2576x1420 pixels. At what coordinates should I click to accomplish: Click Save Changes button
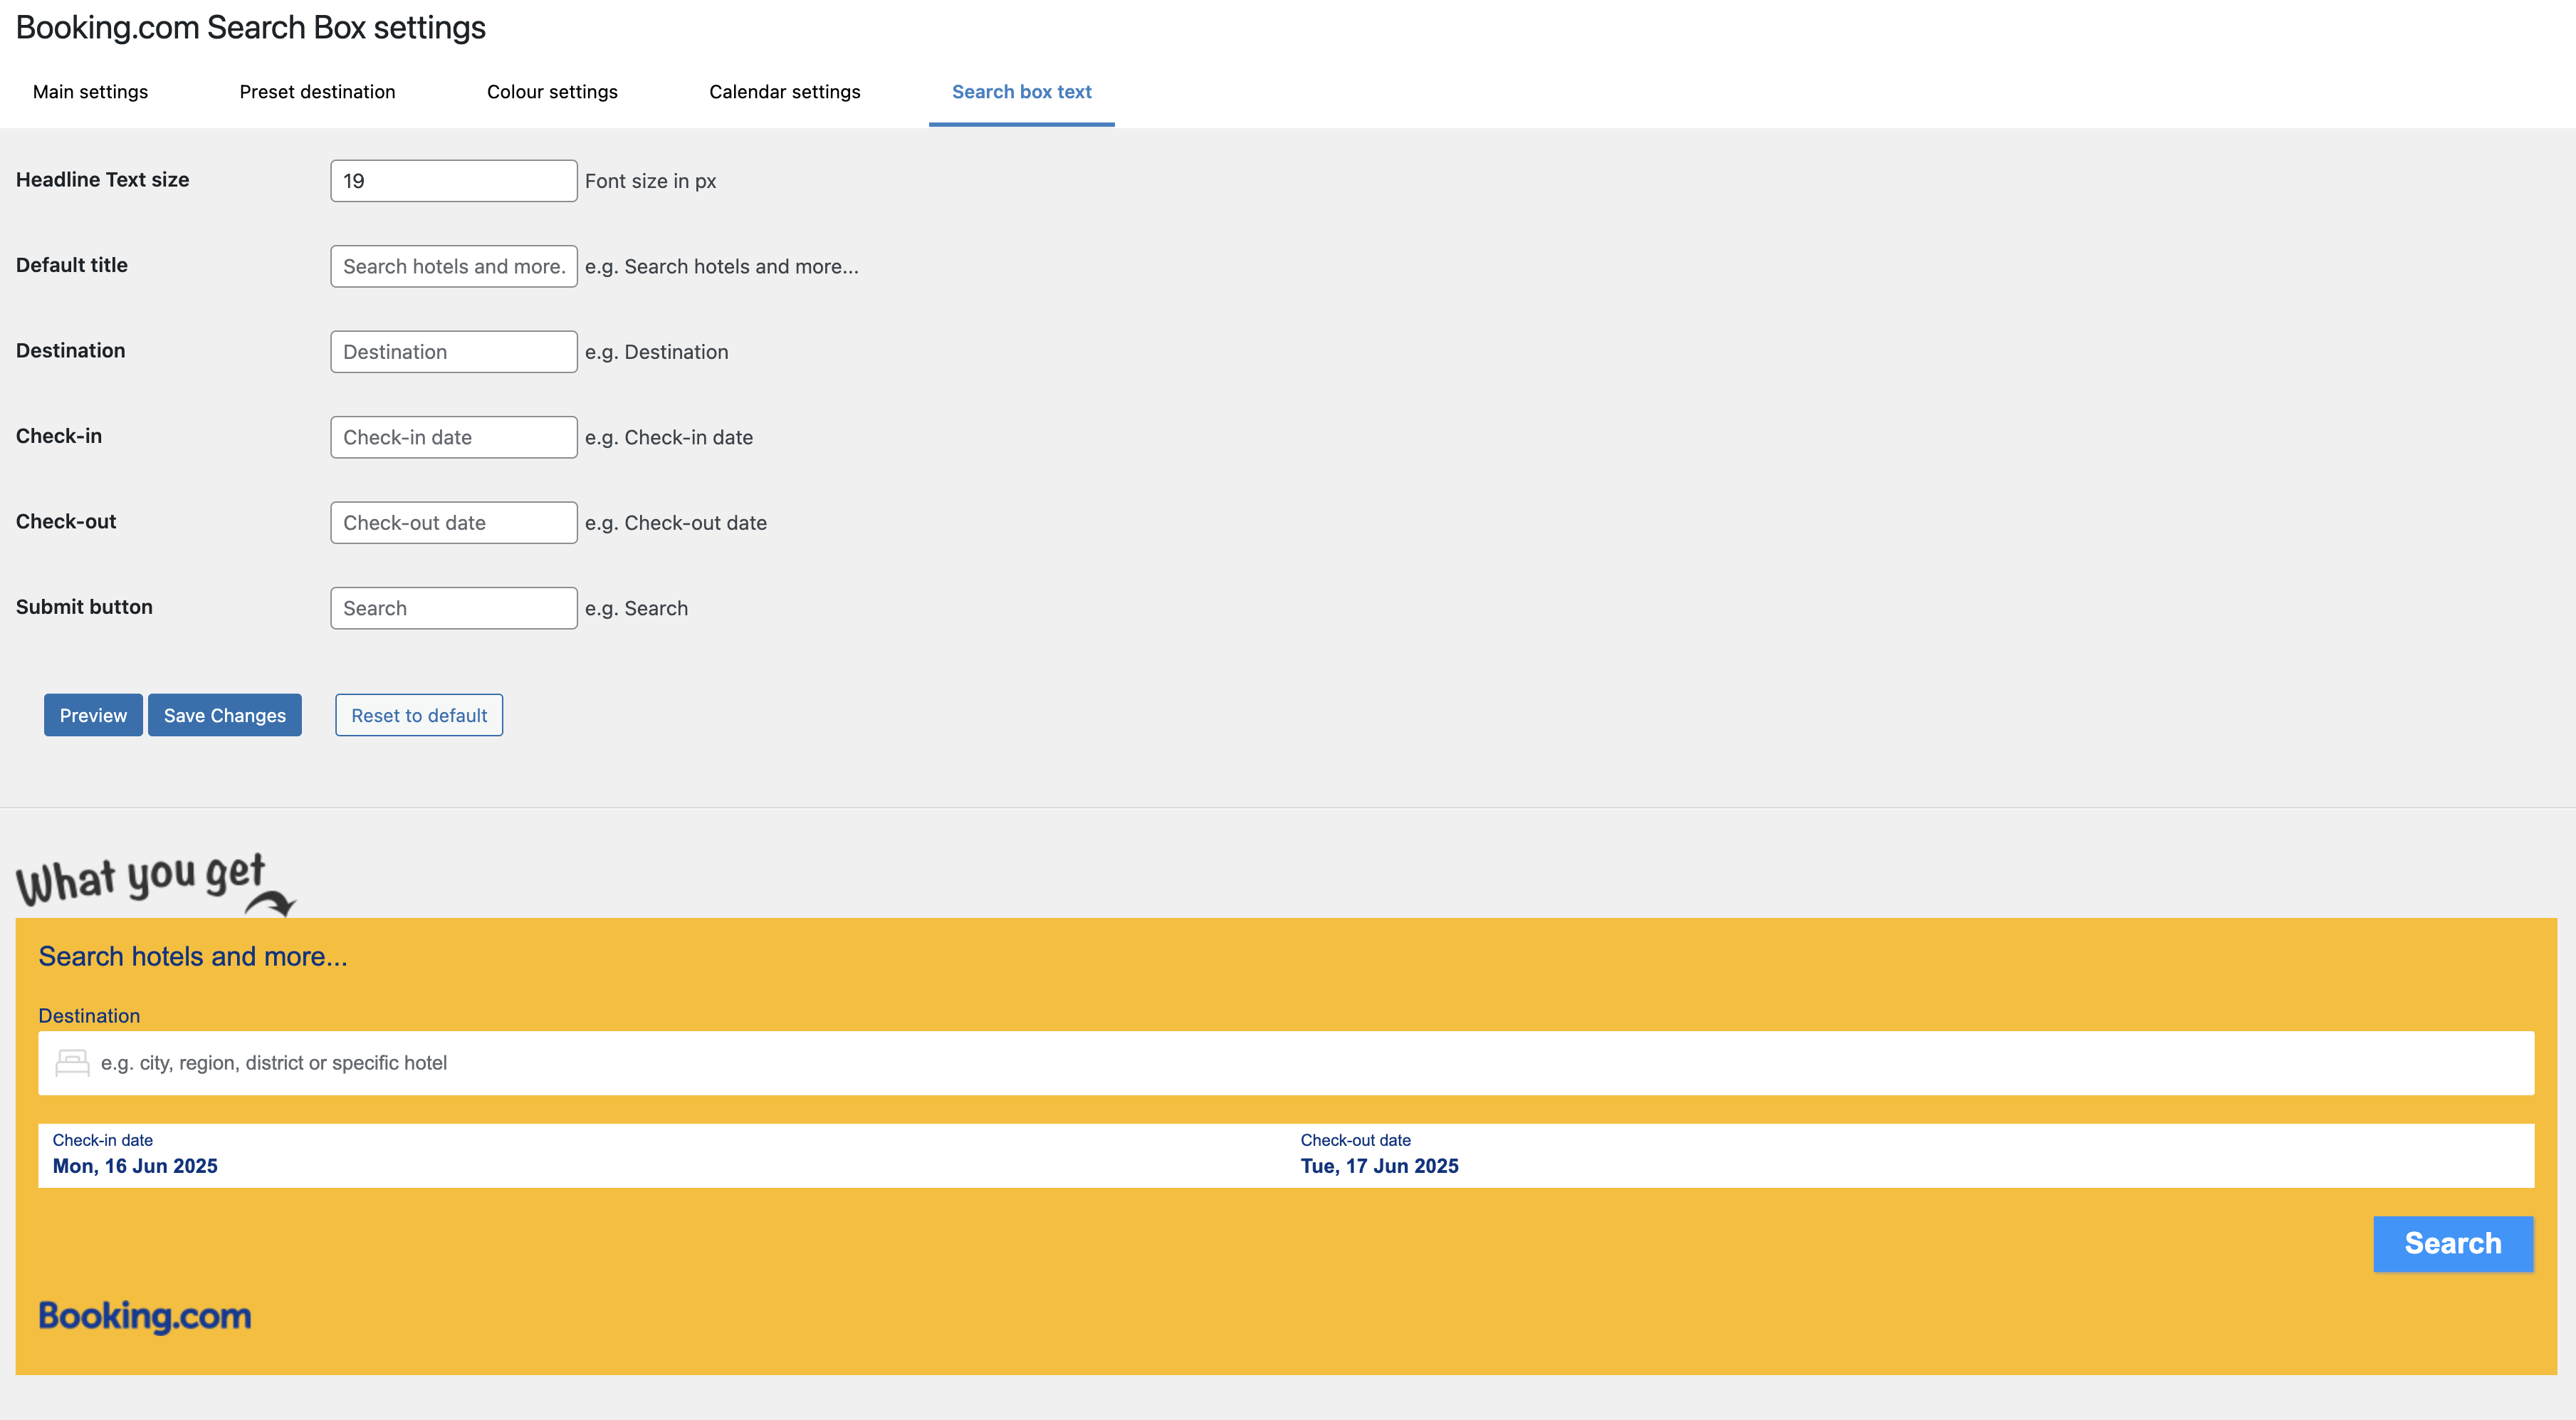tap(225, 715)
